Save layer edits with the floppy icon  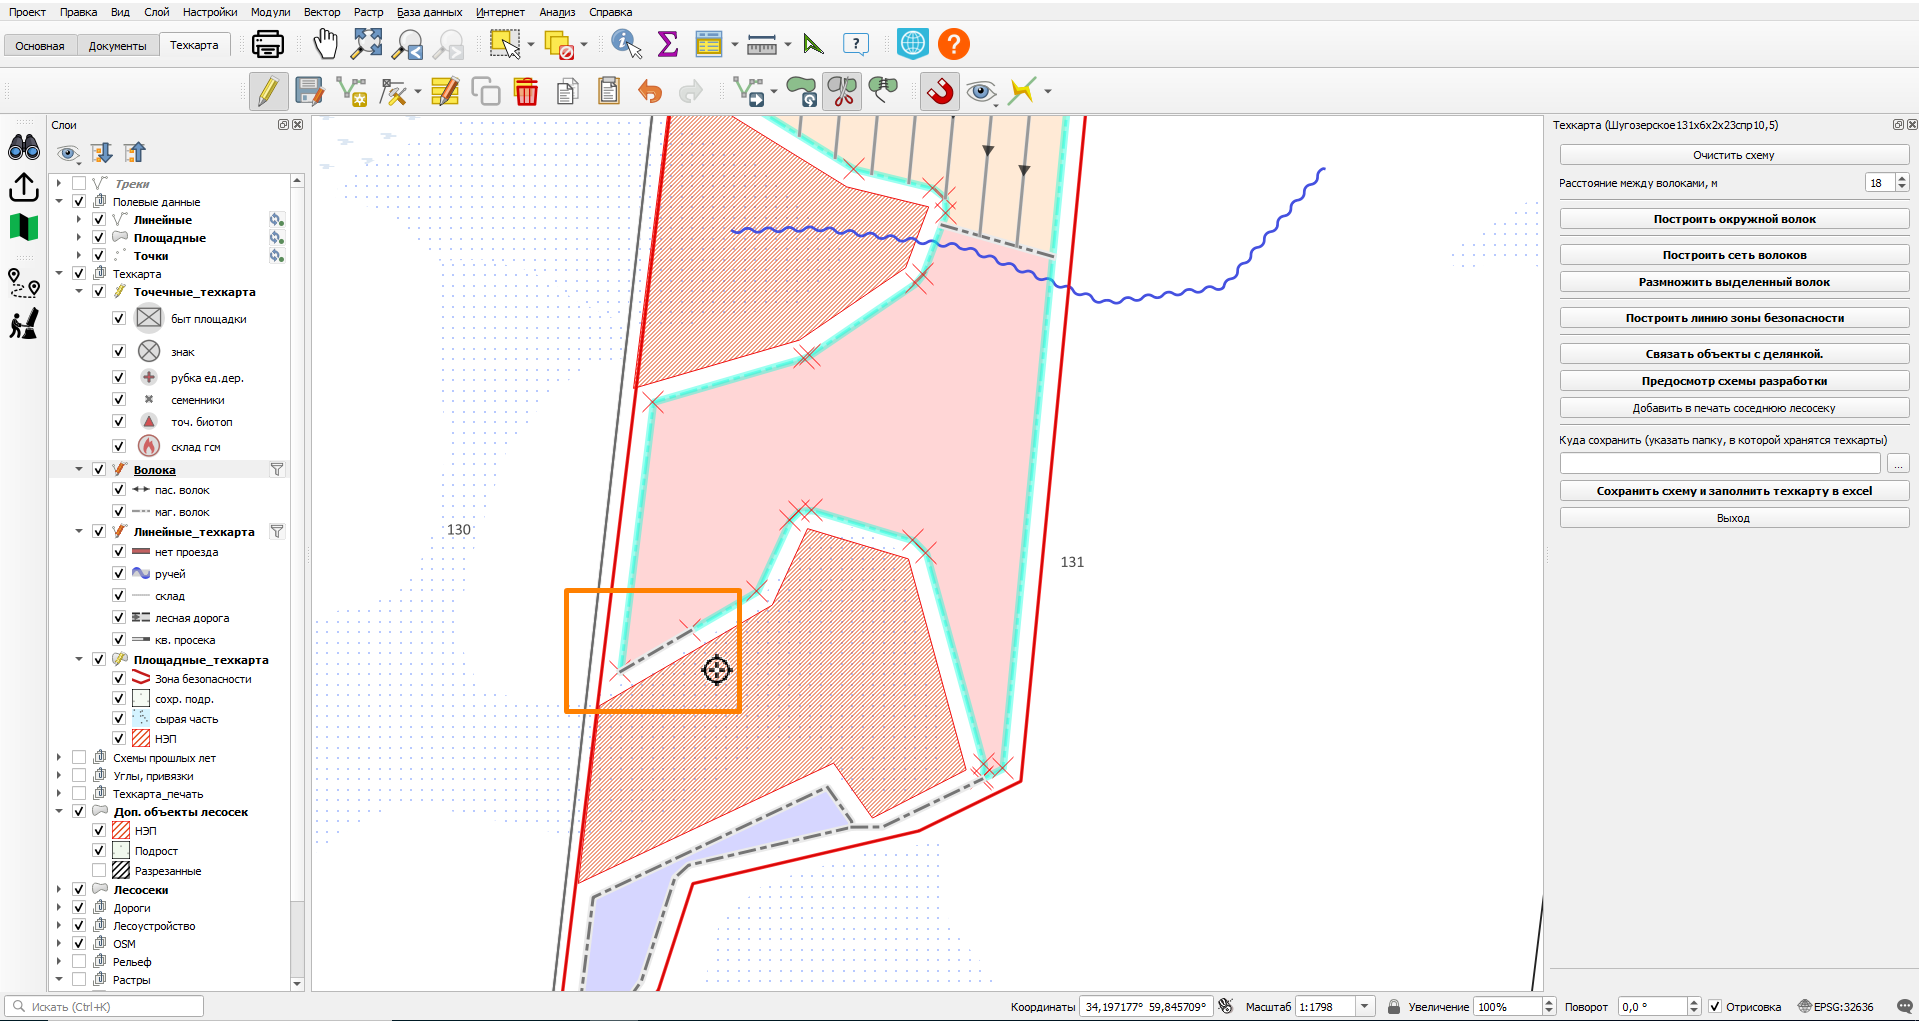tap(310, 92)
